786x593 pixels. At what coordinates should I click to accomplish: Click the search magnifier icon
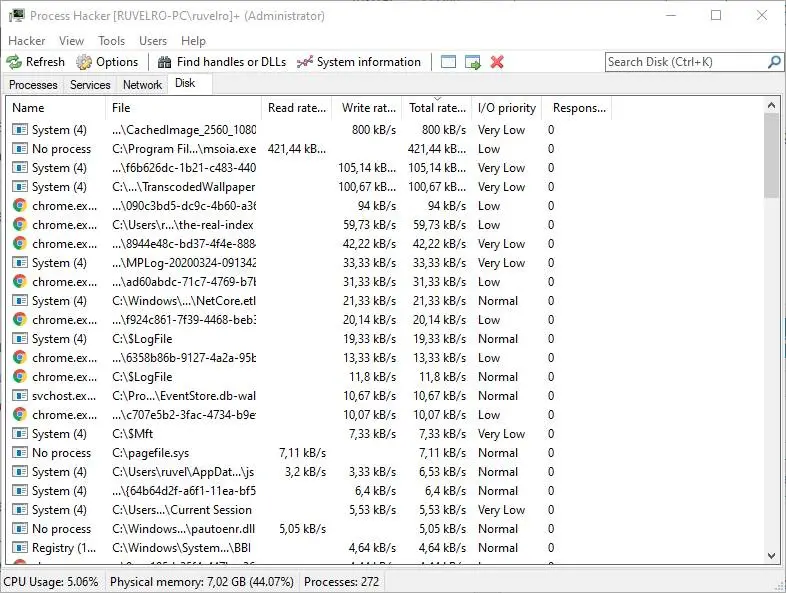pyautogui.click(x=774, y=62)
